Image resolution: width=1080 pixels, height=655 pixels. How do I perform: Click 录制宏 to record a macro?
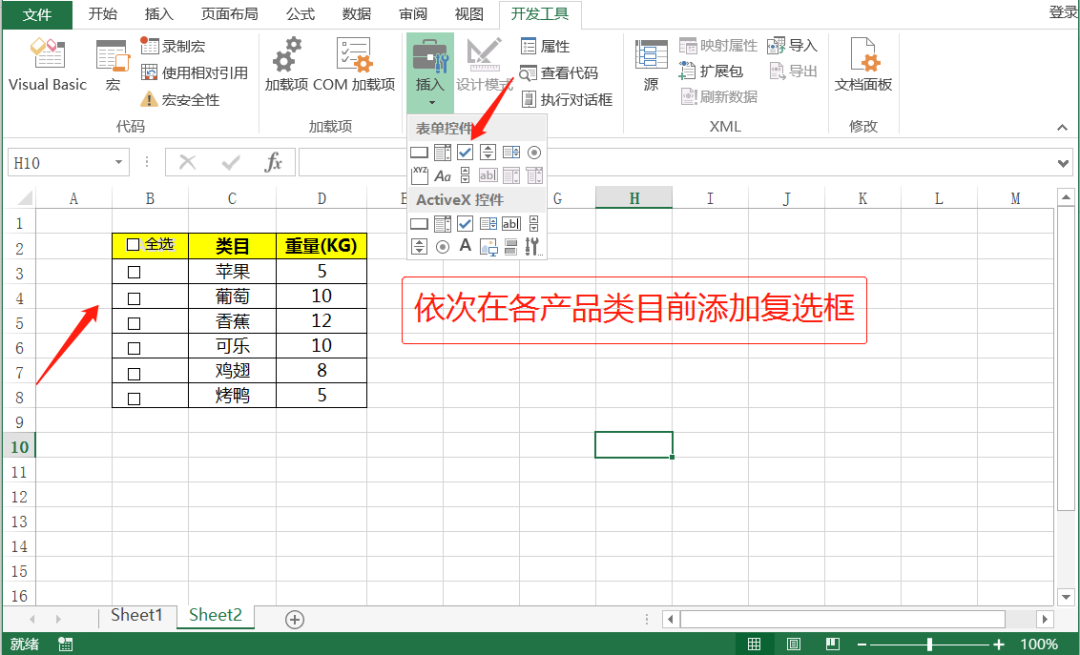click(174, 46)
